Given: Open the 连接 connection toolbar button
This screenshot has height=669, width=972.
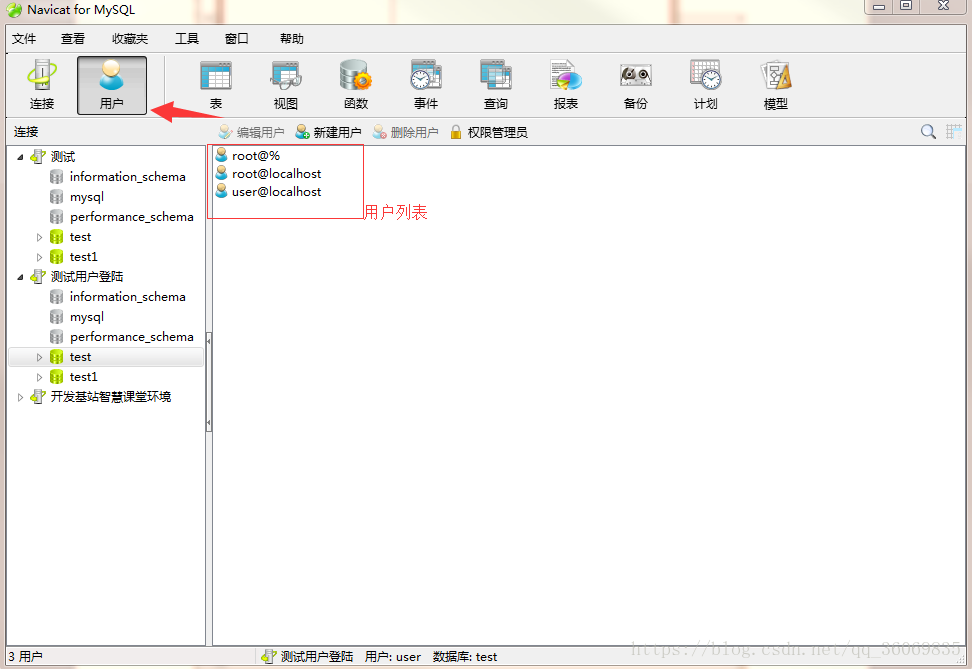Looking at the screenshot, I should click(x=42, y=85).
